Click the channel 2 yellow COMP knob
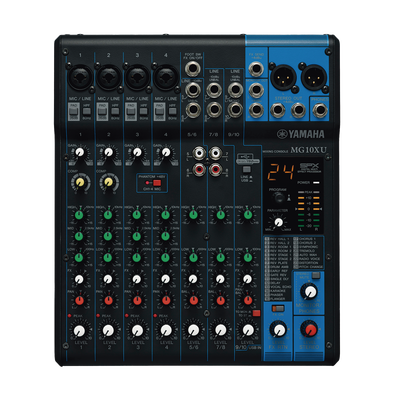 [x=108, y=182]
